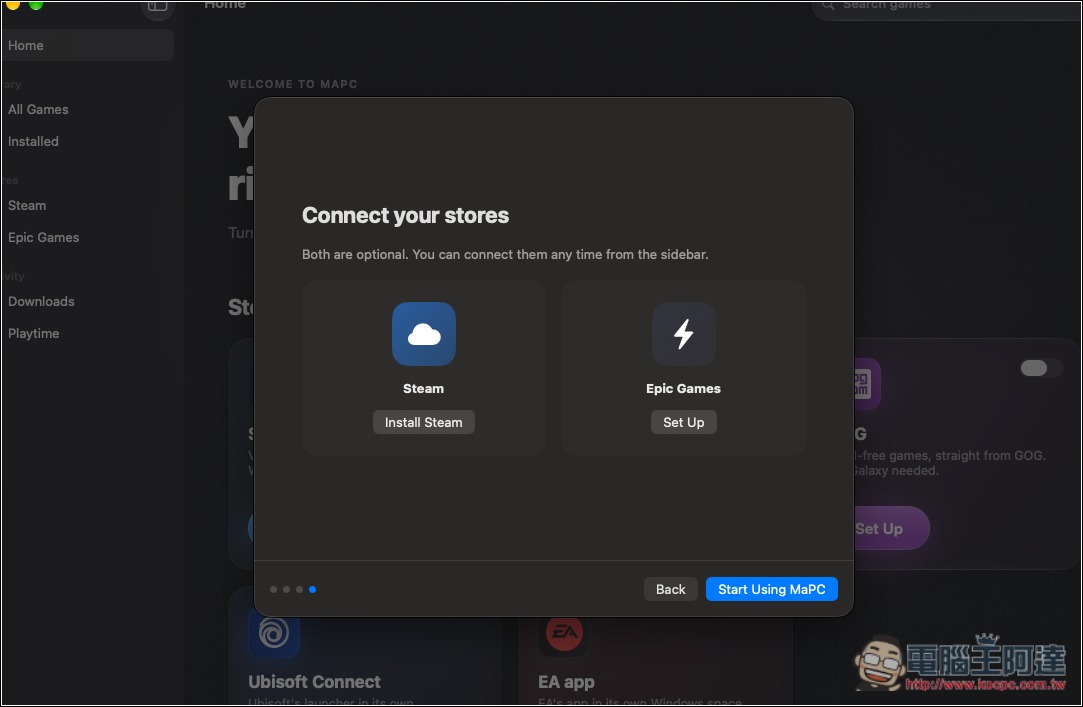Viewport: 1083px width, 707px height.
Task: View Playtime in the sidebar
Action: pyautogui.click(x=33, y=333)
